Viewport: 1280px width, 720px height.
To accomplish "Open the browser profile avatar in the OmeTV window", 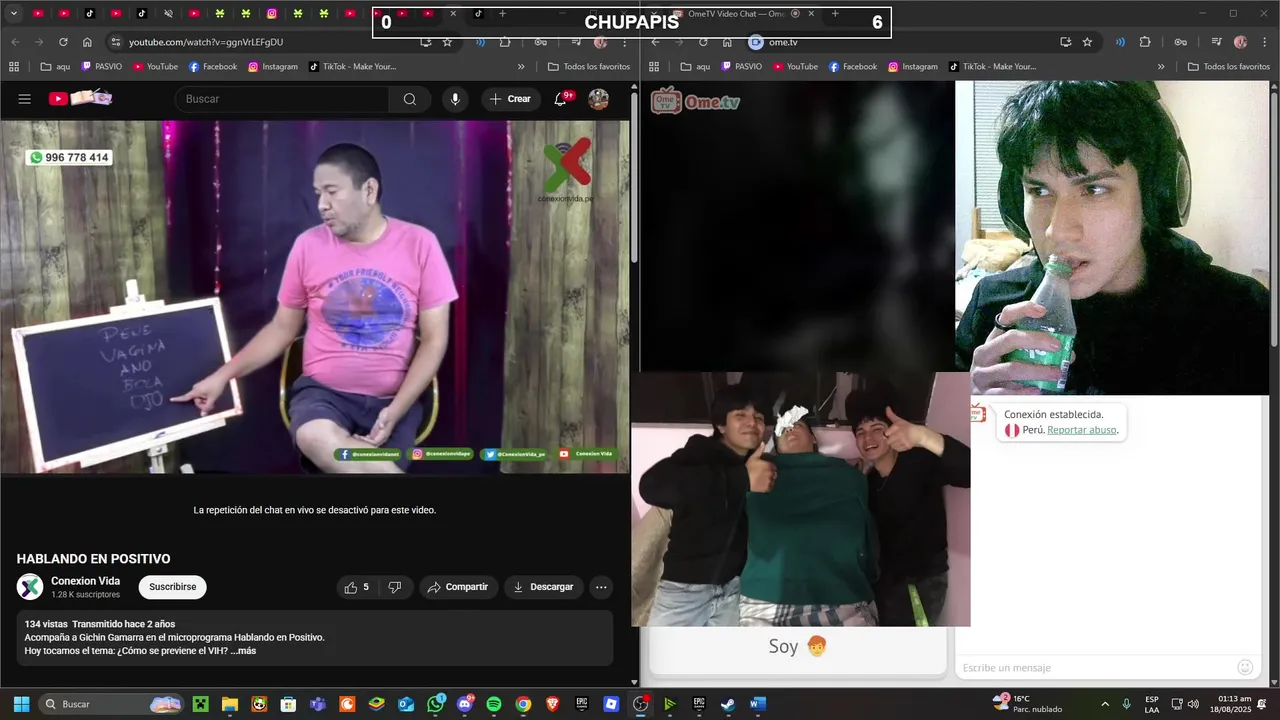I will point(1240,42).
